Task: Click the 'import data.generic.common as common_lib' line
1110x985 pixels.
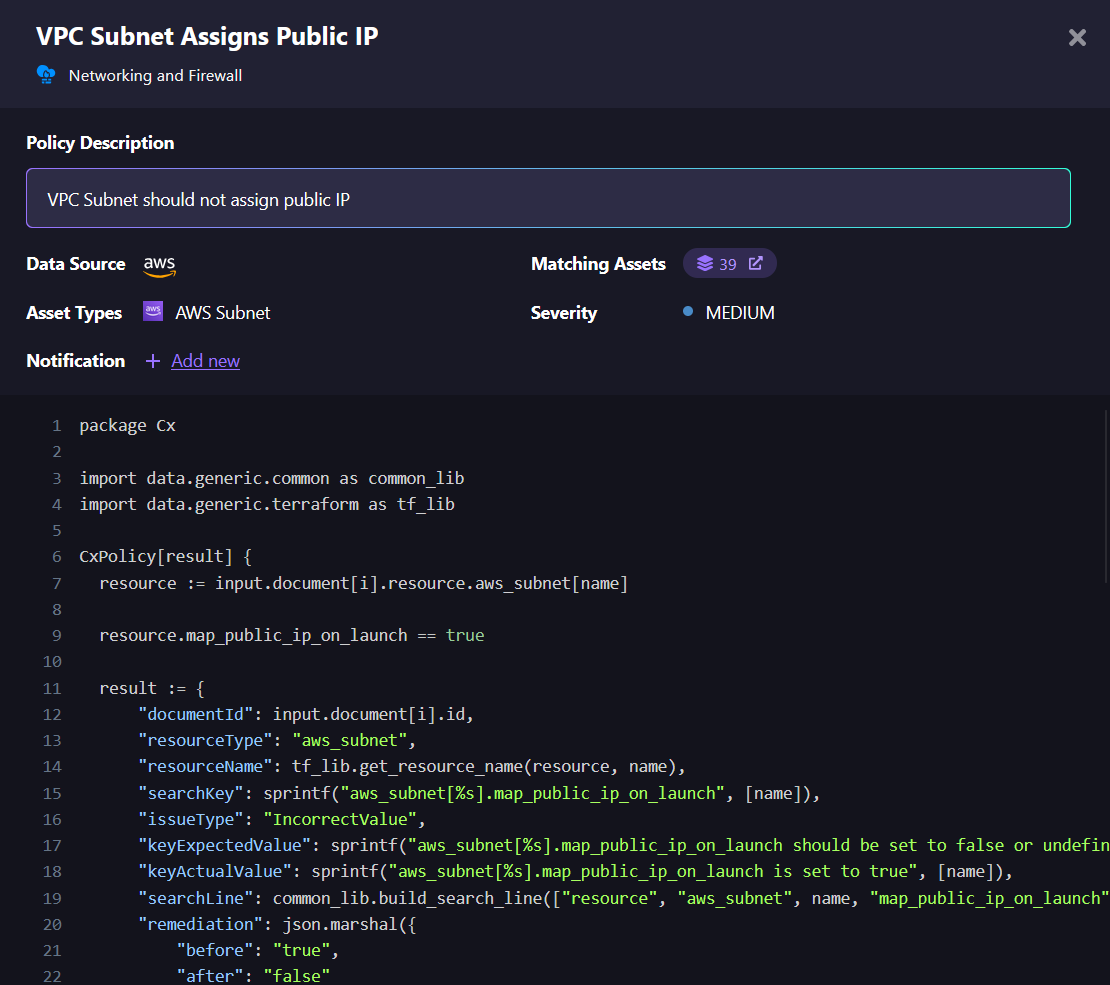Action: (272, 479)
